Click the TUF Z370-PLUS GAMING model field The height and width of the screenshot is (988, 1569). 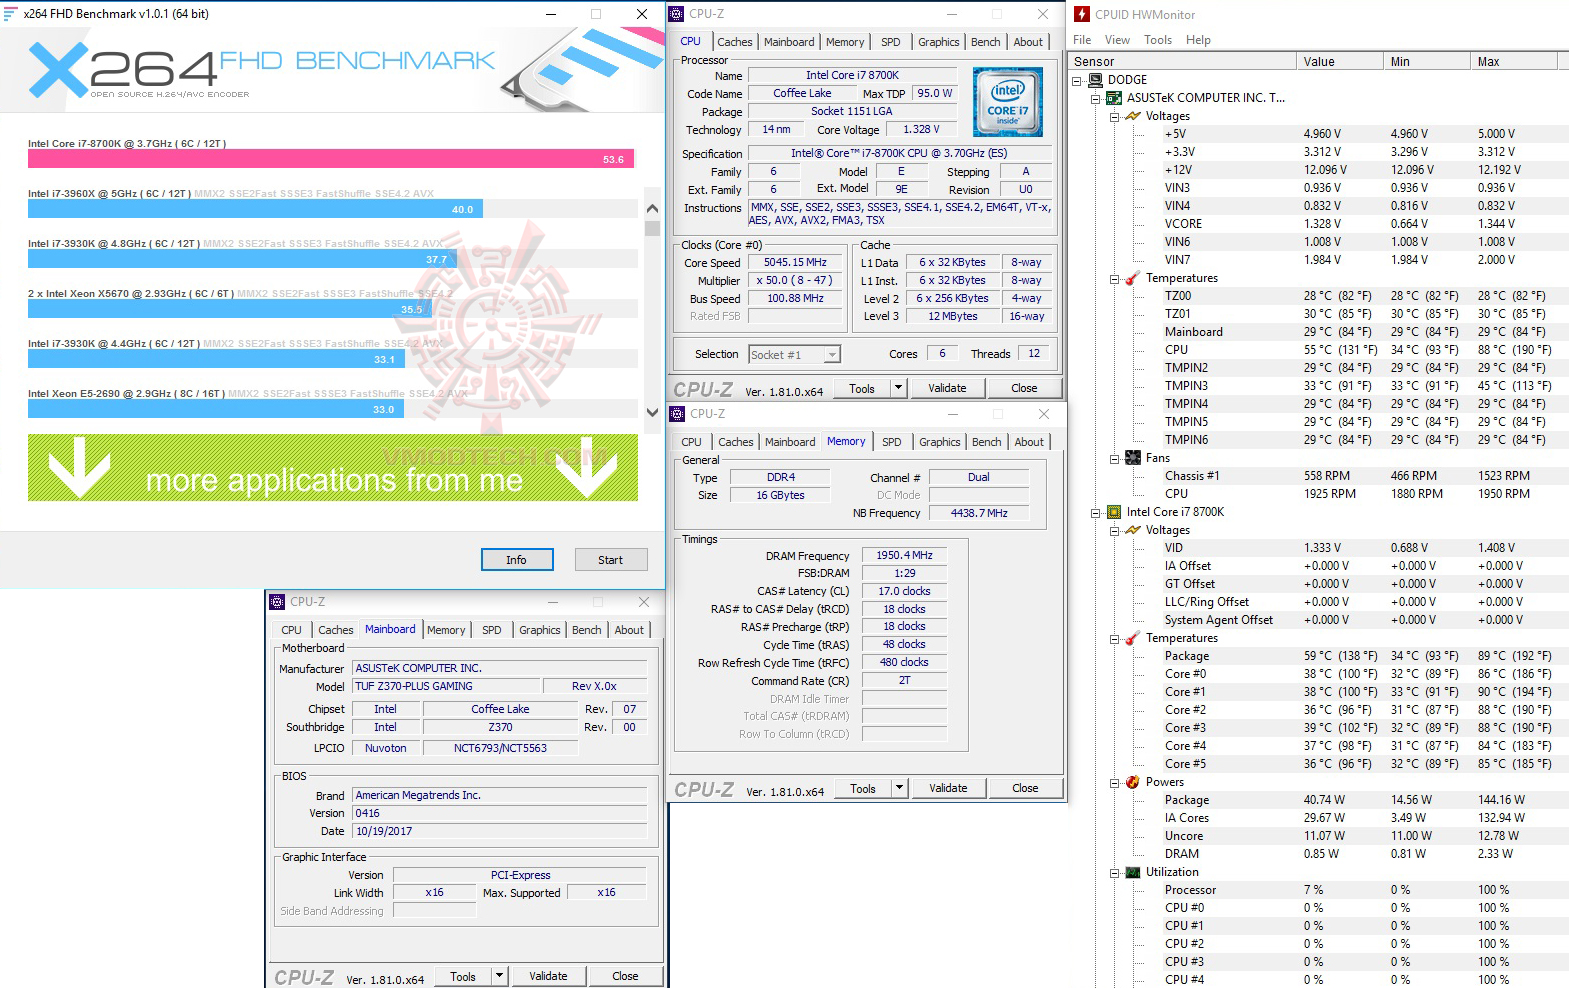(446, 686)
